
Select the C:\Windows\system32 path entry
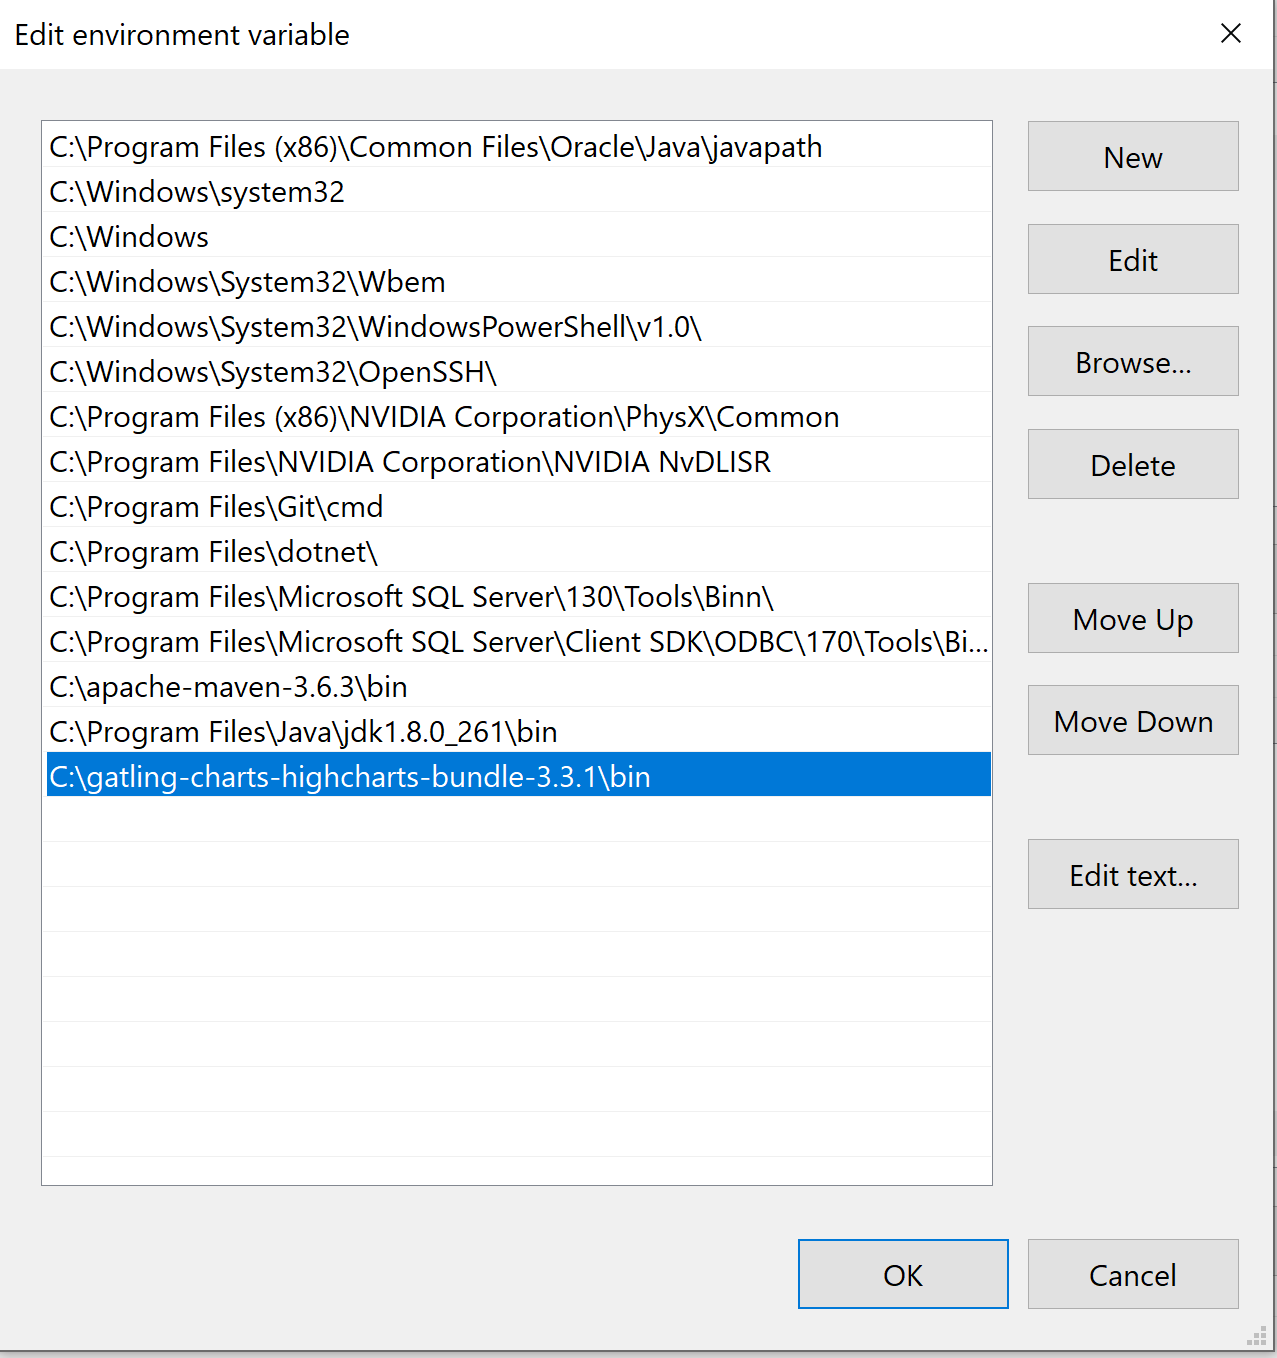(x=196, y=192)
